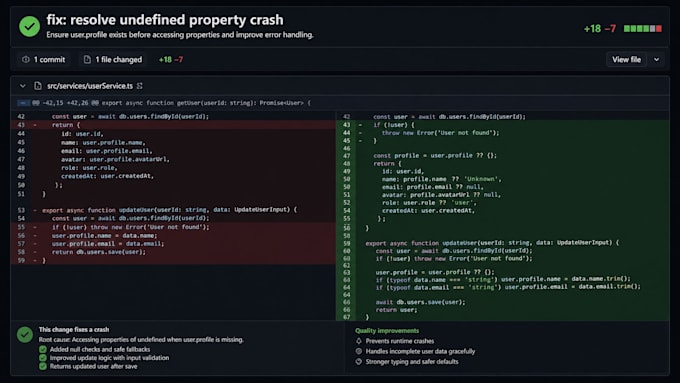Open the 1 file changed tab
Viewport: 680px width, 383px height.
[x=113, y=59]
